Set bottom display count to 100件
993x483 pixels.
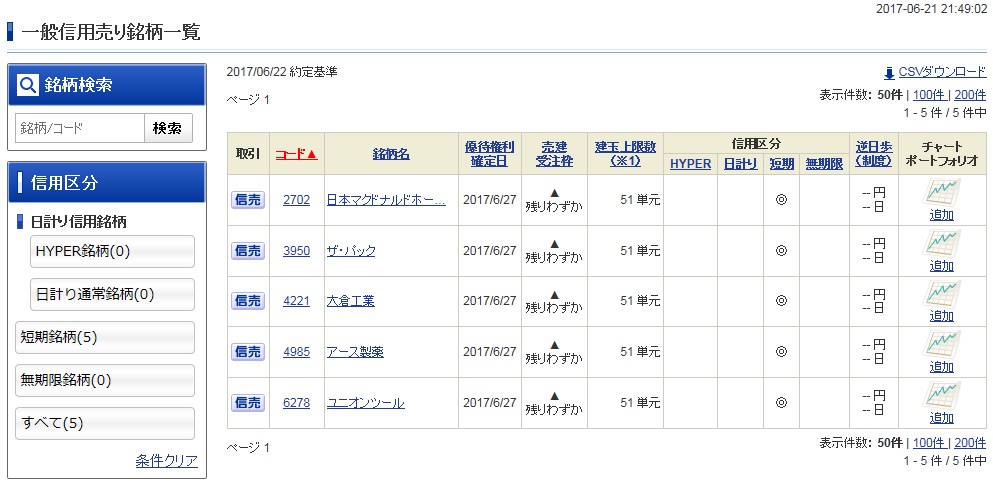tap(930, 443)
